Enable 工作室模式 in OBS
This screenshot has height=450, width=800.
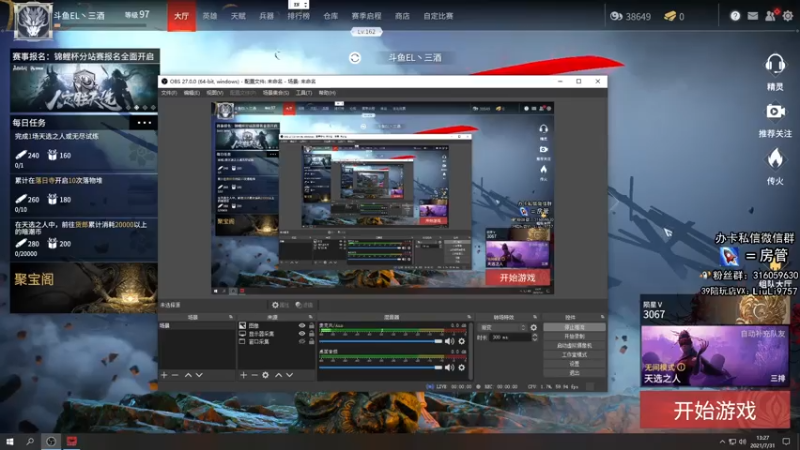(574, 355)
